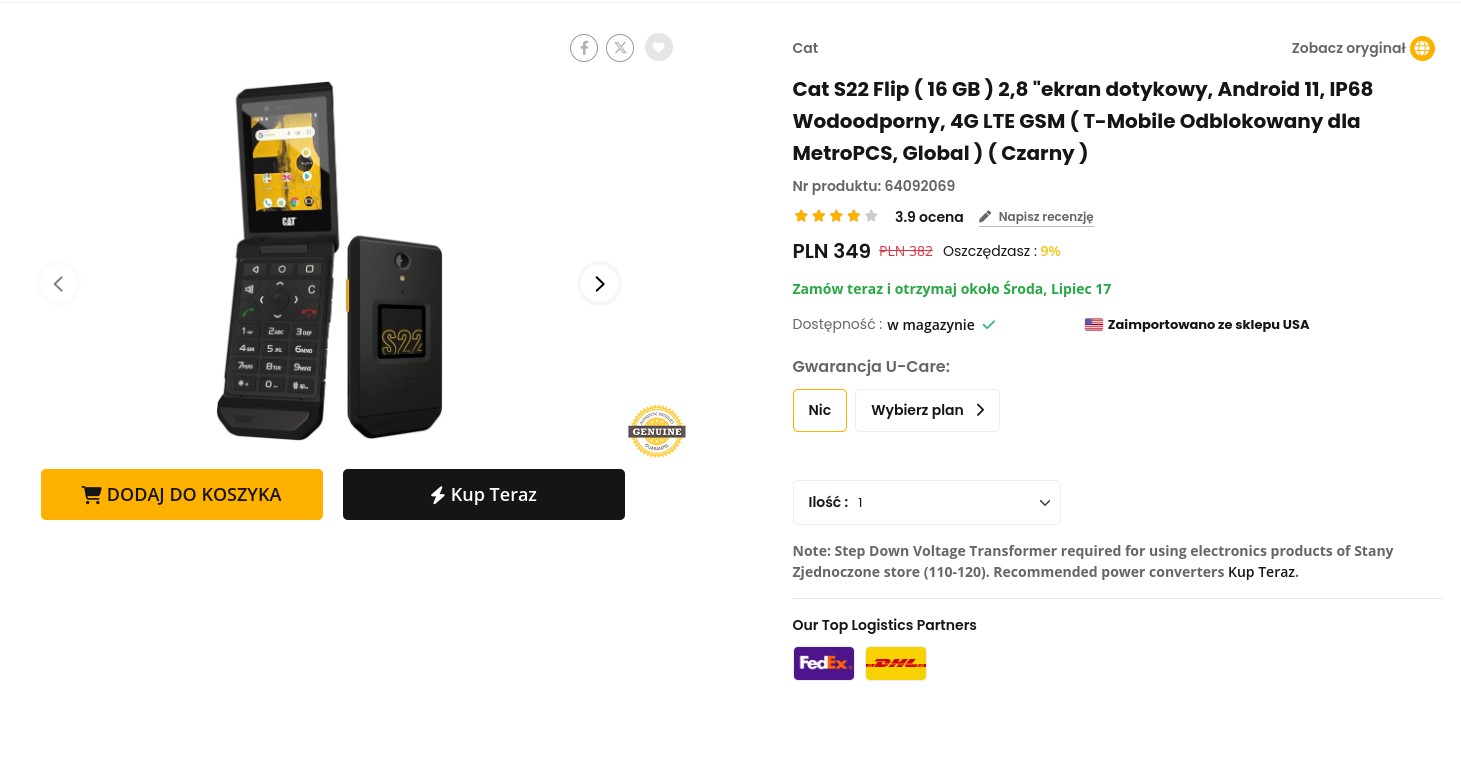Show previous product image arrow
Viewport: 1461px width, 768px height.
tap(59, 284)
